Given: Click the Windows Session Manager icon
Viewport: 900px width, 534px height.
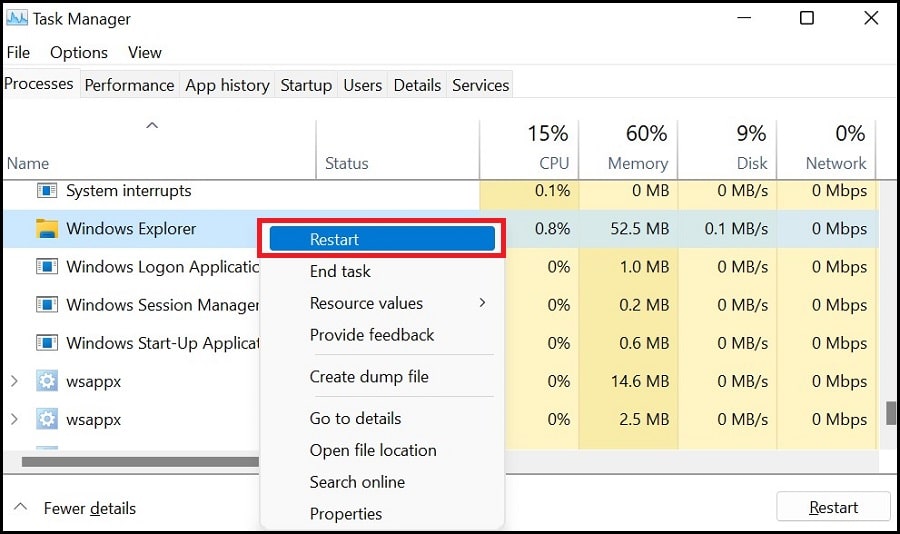Looking at the screenshot, I should [x=47, y=304].
